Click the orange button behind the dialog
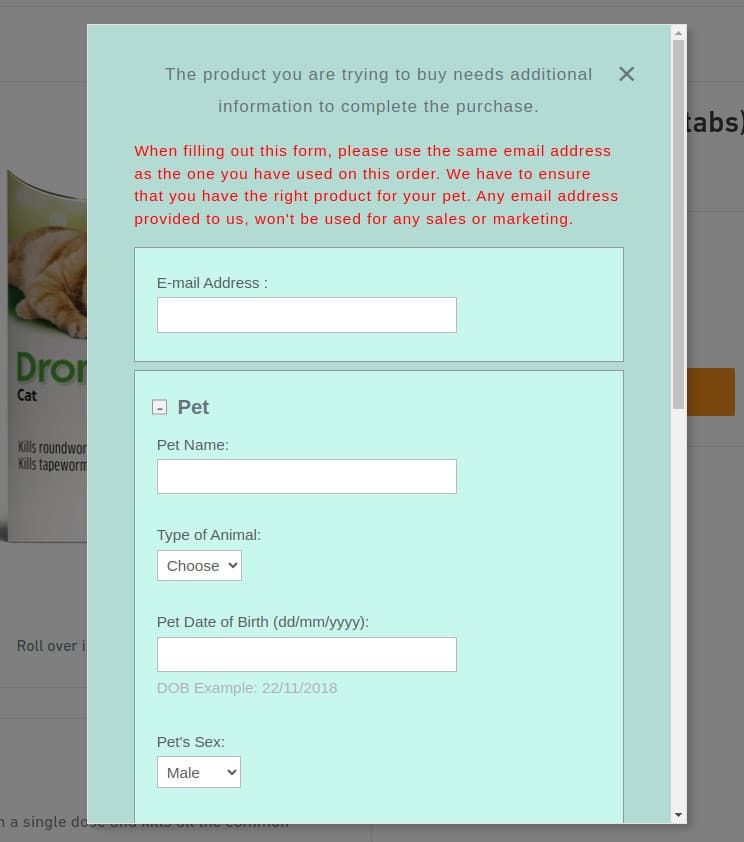Viewport: 744px width, 842px height. point(711,392)
